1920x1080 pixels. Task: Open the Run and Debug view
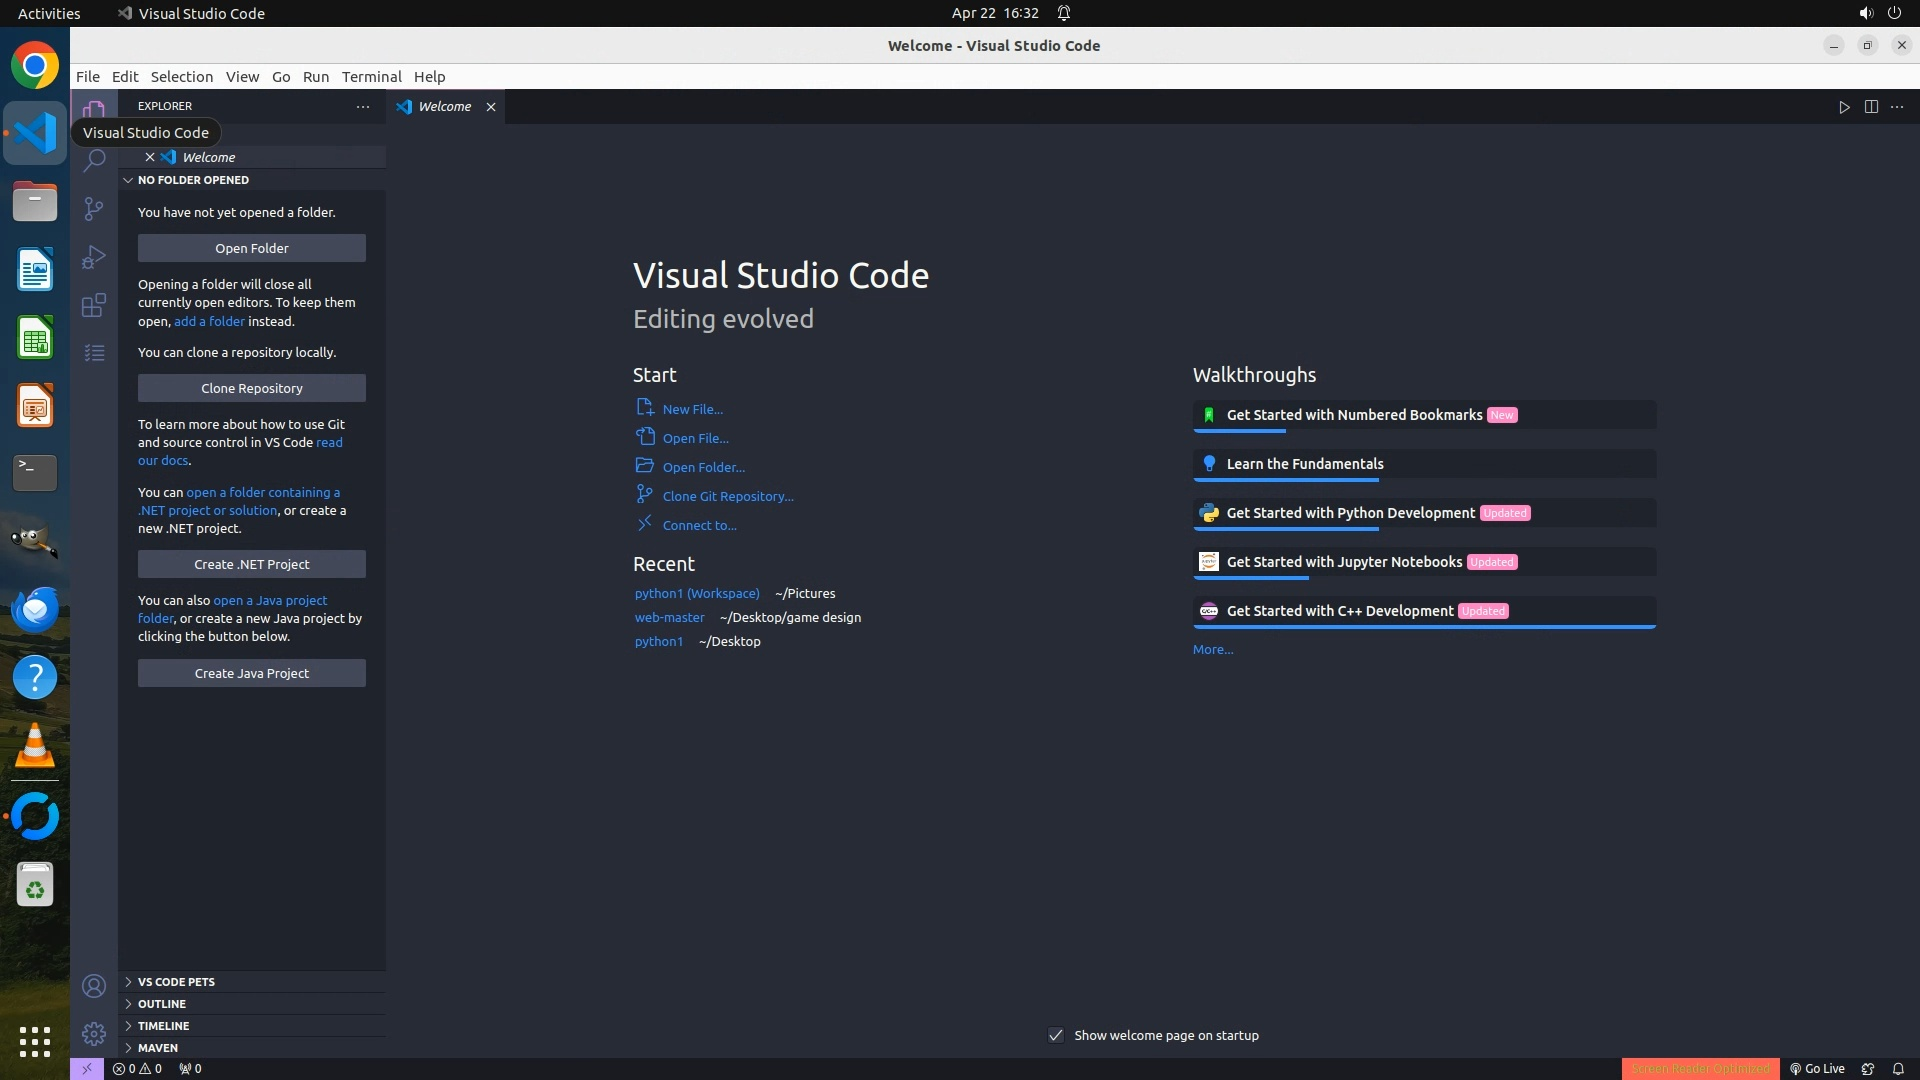(x=94, y=257)
